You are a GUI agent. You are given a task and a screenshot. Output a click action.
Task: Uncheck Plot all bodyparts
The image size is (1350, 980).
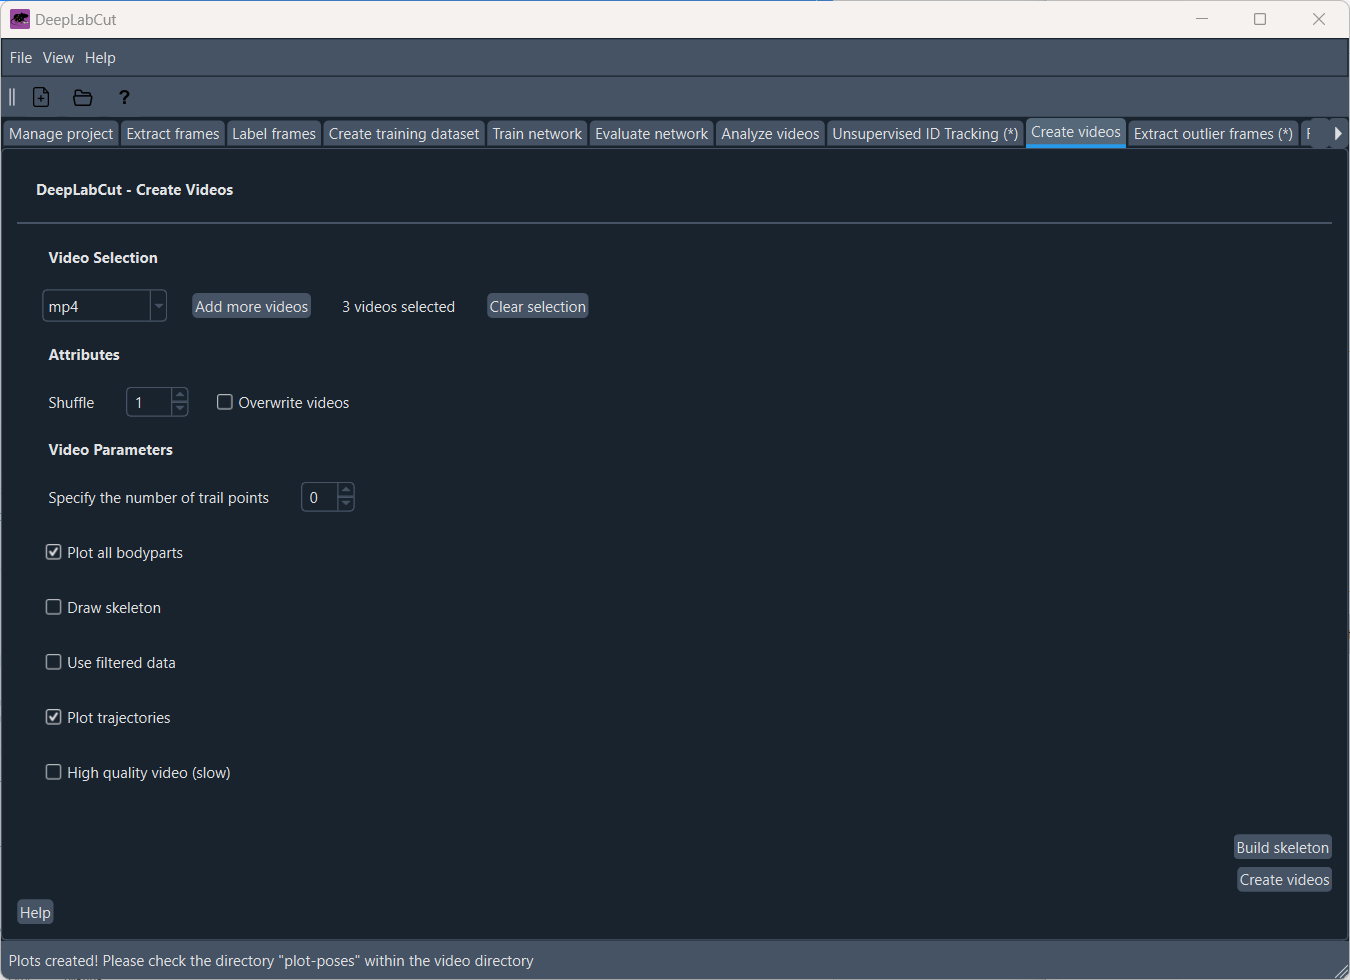click(x=54, y=552)
